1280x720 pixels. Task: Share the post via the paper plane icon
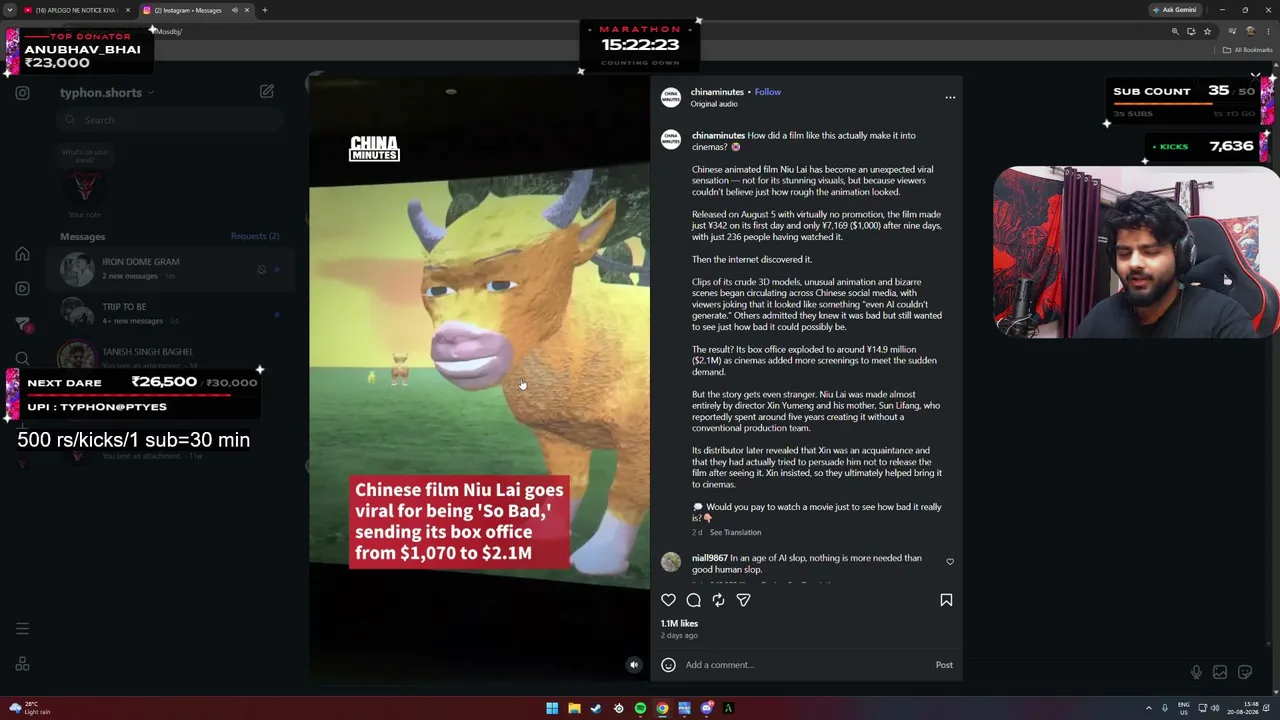743,600
